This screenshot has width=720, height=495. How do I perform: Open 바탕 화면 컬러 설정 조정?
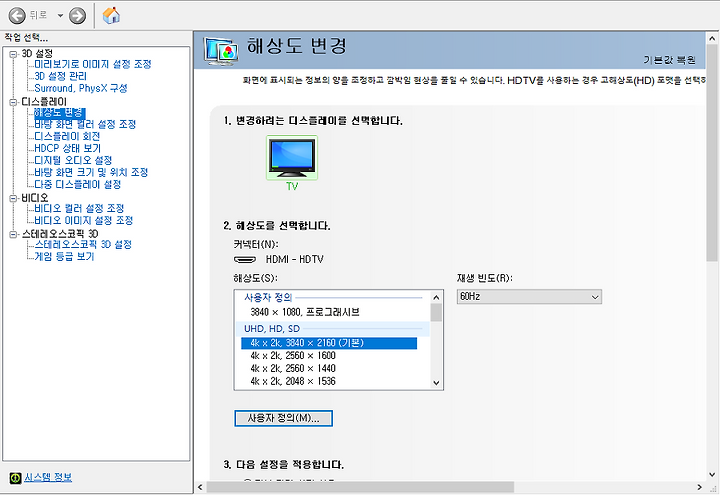point(85,124)
